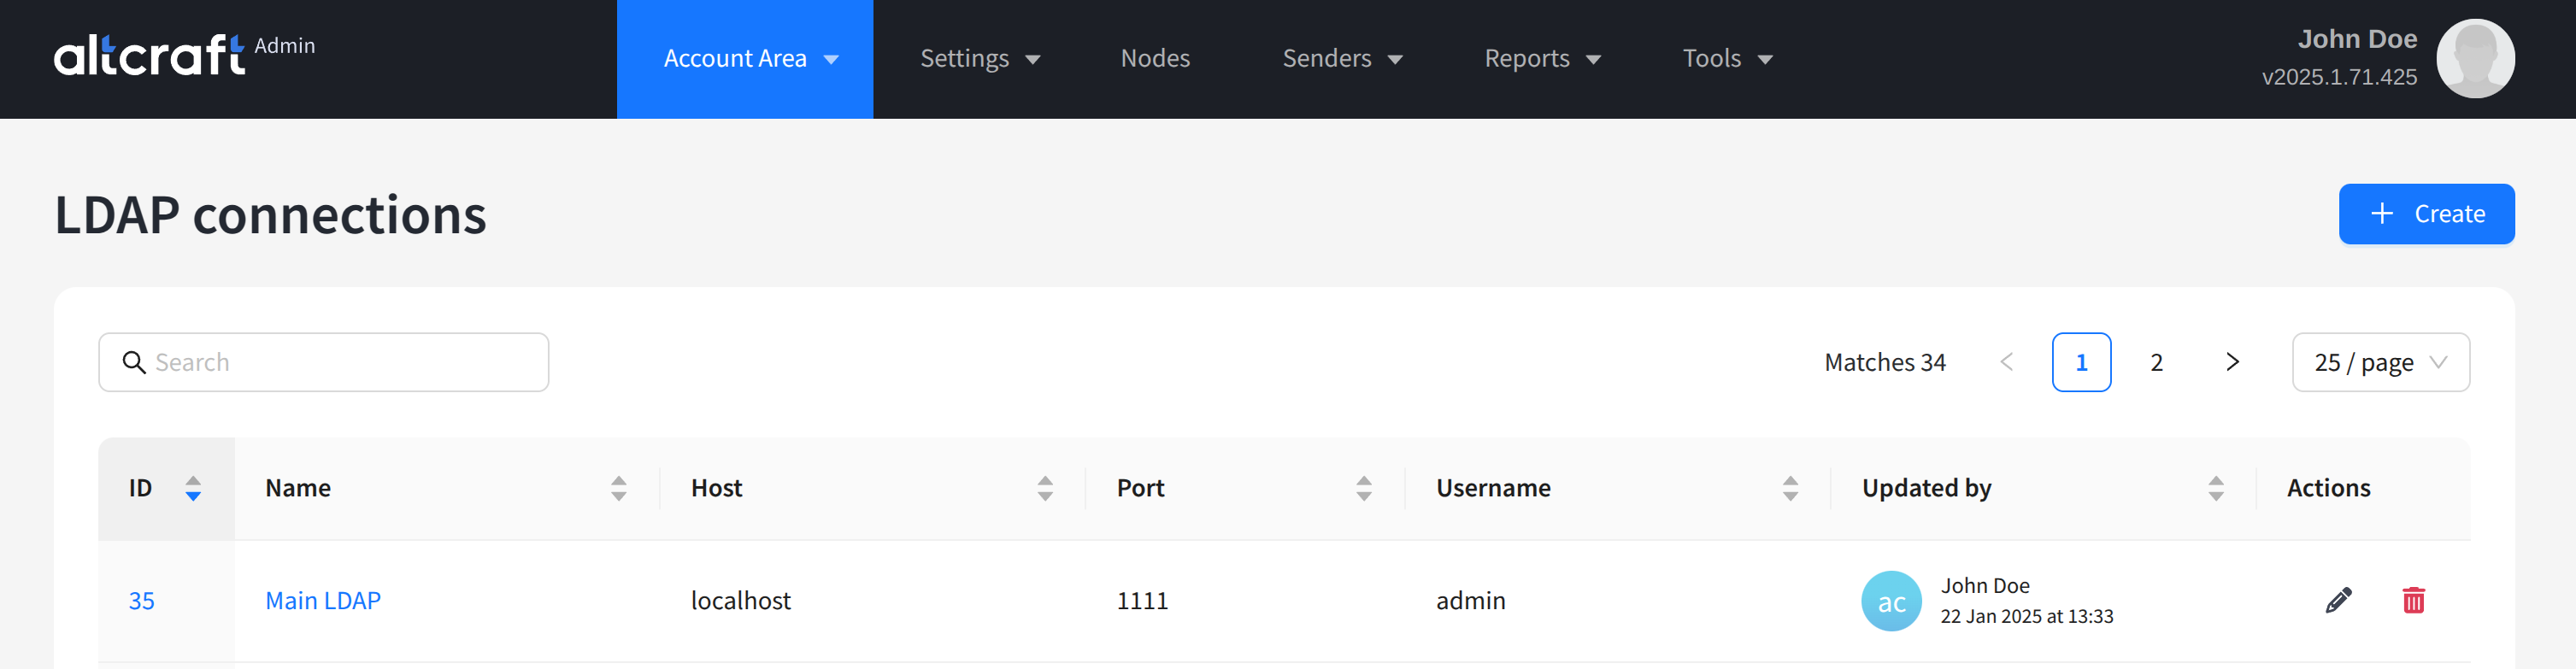Open the Nodes section

click(x=1155, y=59)
